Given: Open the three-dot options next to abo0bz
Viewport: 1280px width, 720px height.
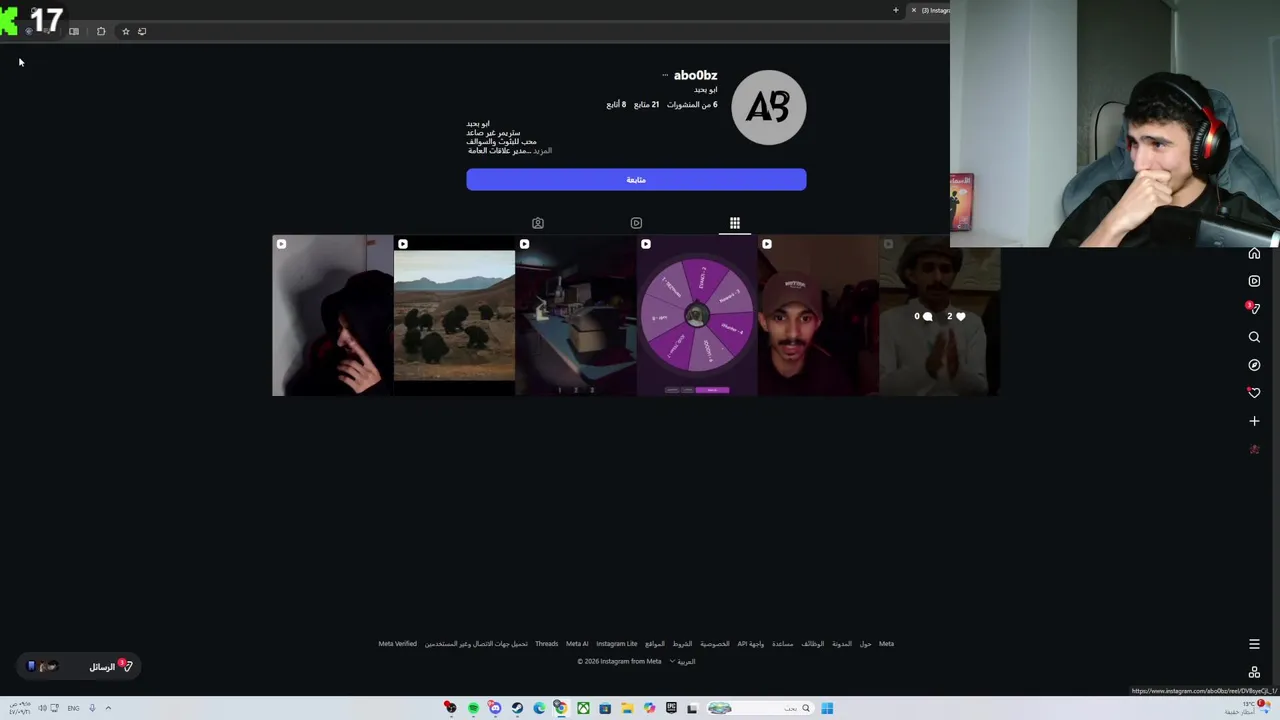Looking at the screenshot, I should [665, 75].
